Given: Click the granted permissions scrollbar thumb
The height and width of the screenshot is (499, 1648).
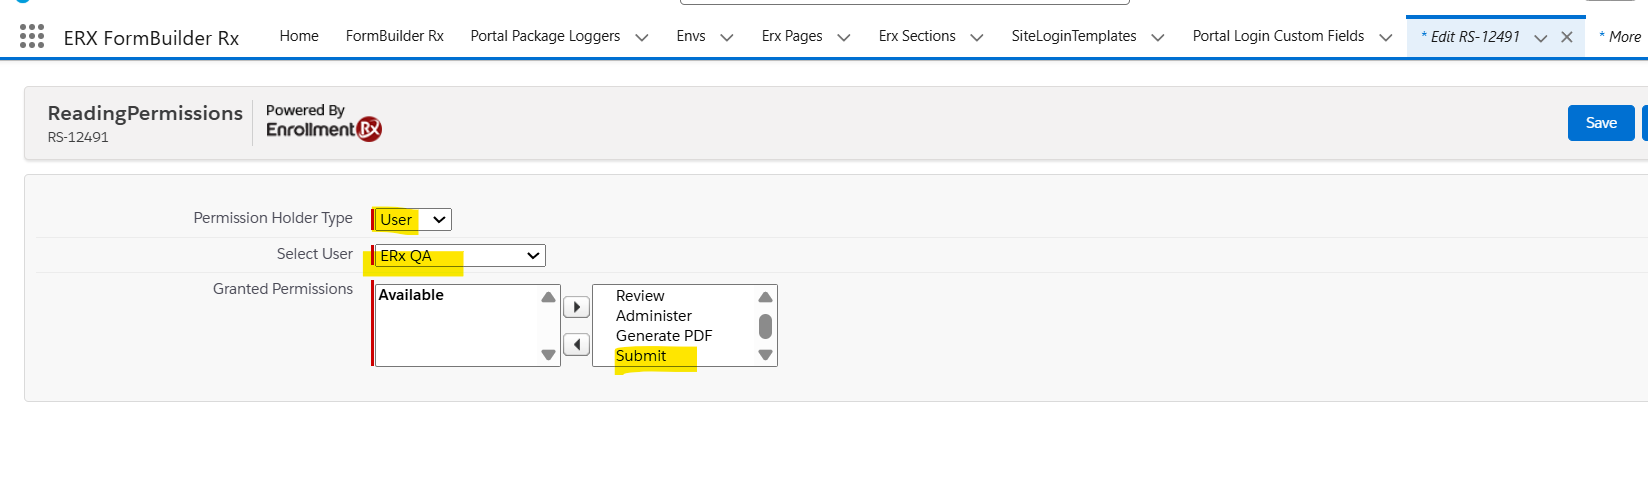Looking at the screenshot, I should [x=765, y=326].
